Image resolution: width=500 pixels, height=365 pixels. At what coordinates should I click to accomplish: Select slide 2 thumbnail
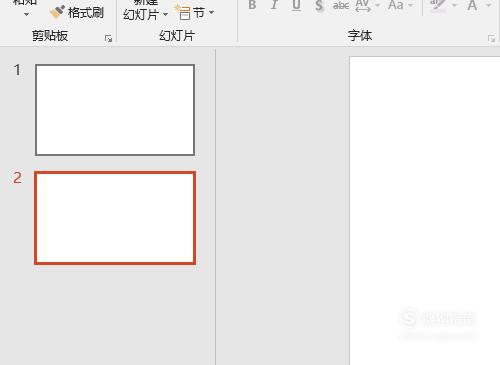click(115, 218)
